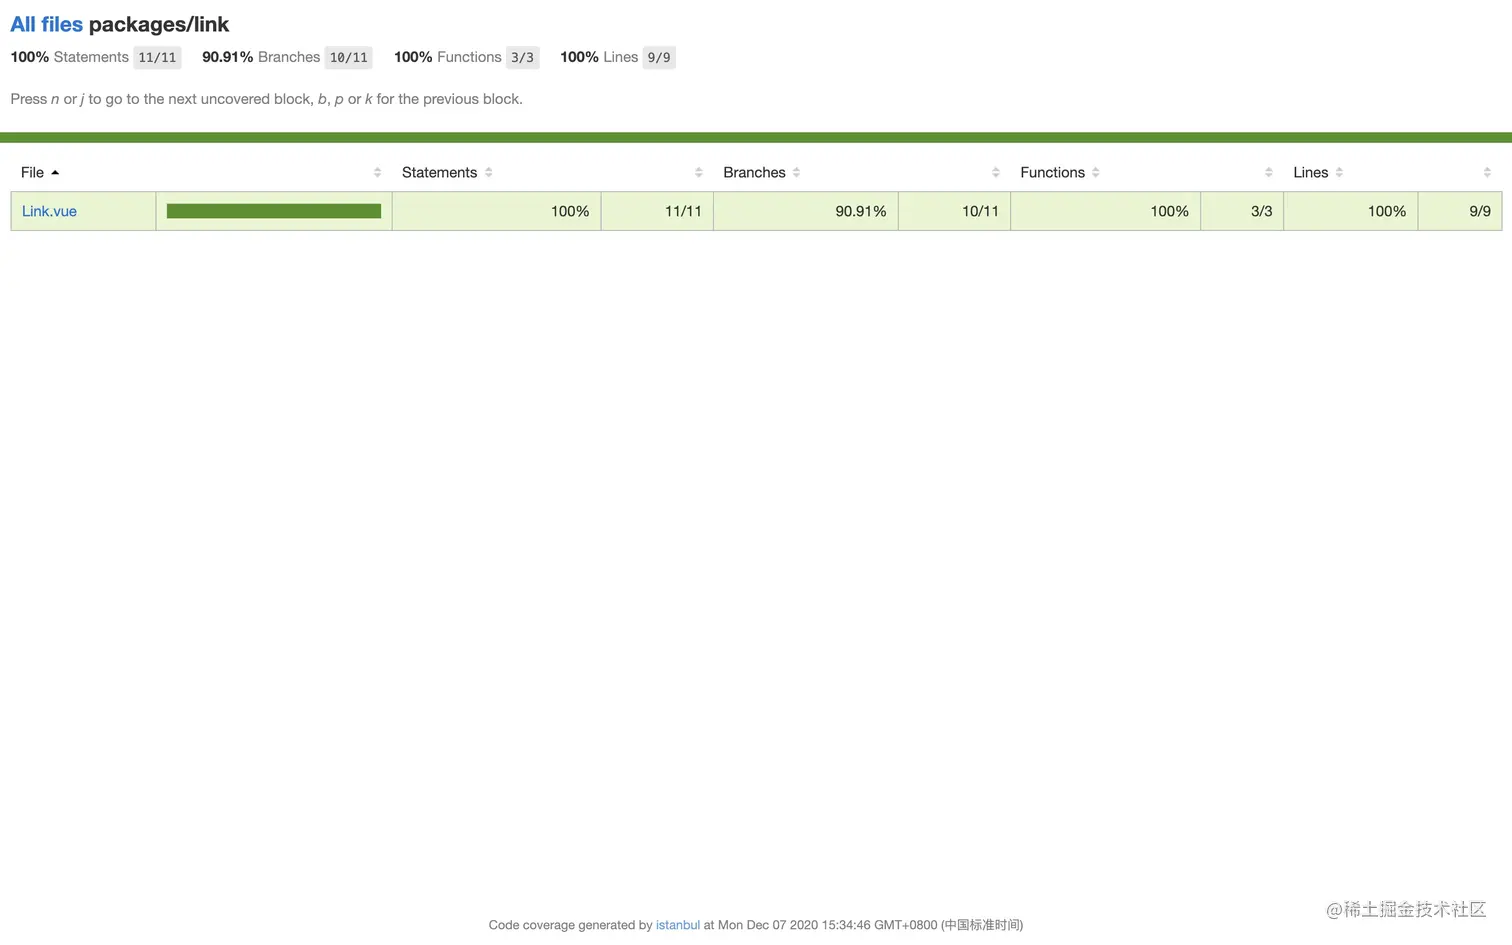This screenshot has height=945, width=1512.
Task: Click the 10/11 cell in Link.vue row
Action: [955, 211]
